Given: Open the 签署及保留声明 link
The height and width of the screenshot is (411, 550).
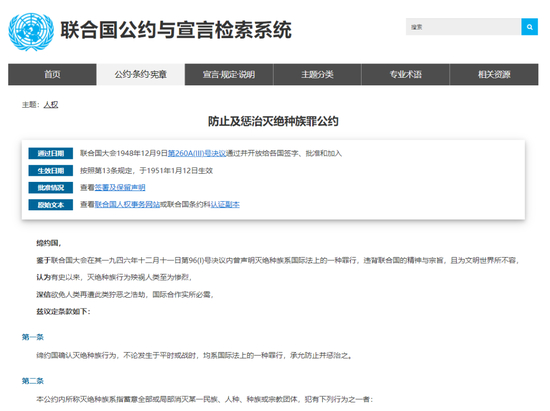Looking at the screenshot, I should click(120, 187).
